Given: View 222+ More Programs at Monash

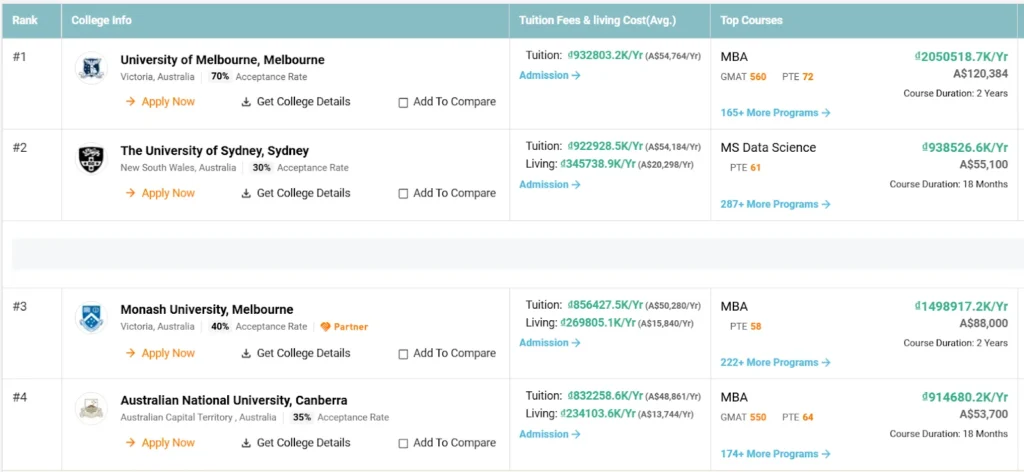Looking at the screenshot, I should (x=775, y=362).
